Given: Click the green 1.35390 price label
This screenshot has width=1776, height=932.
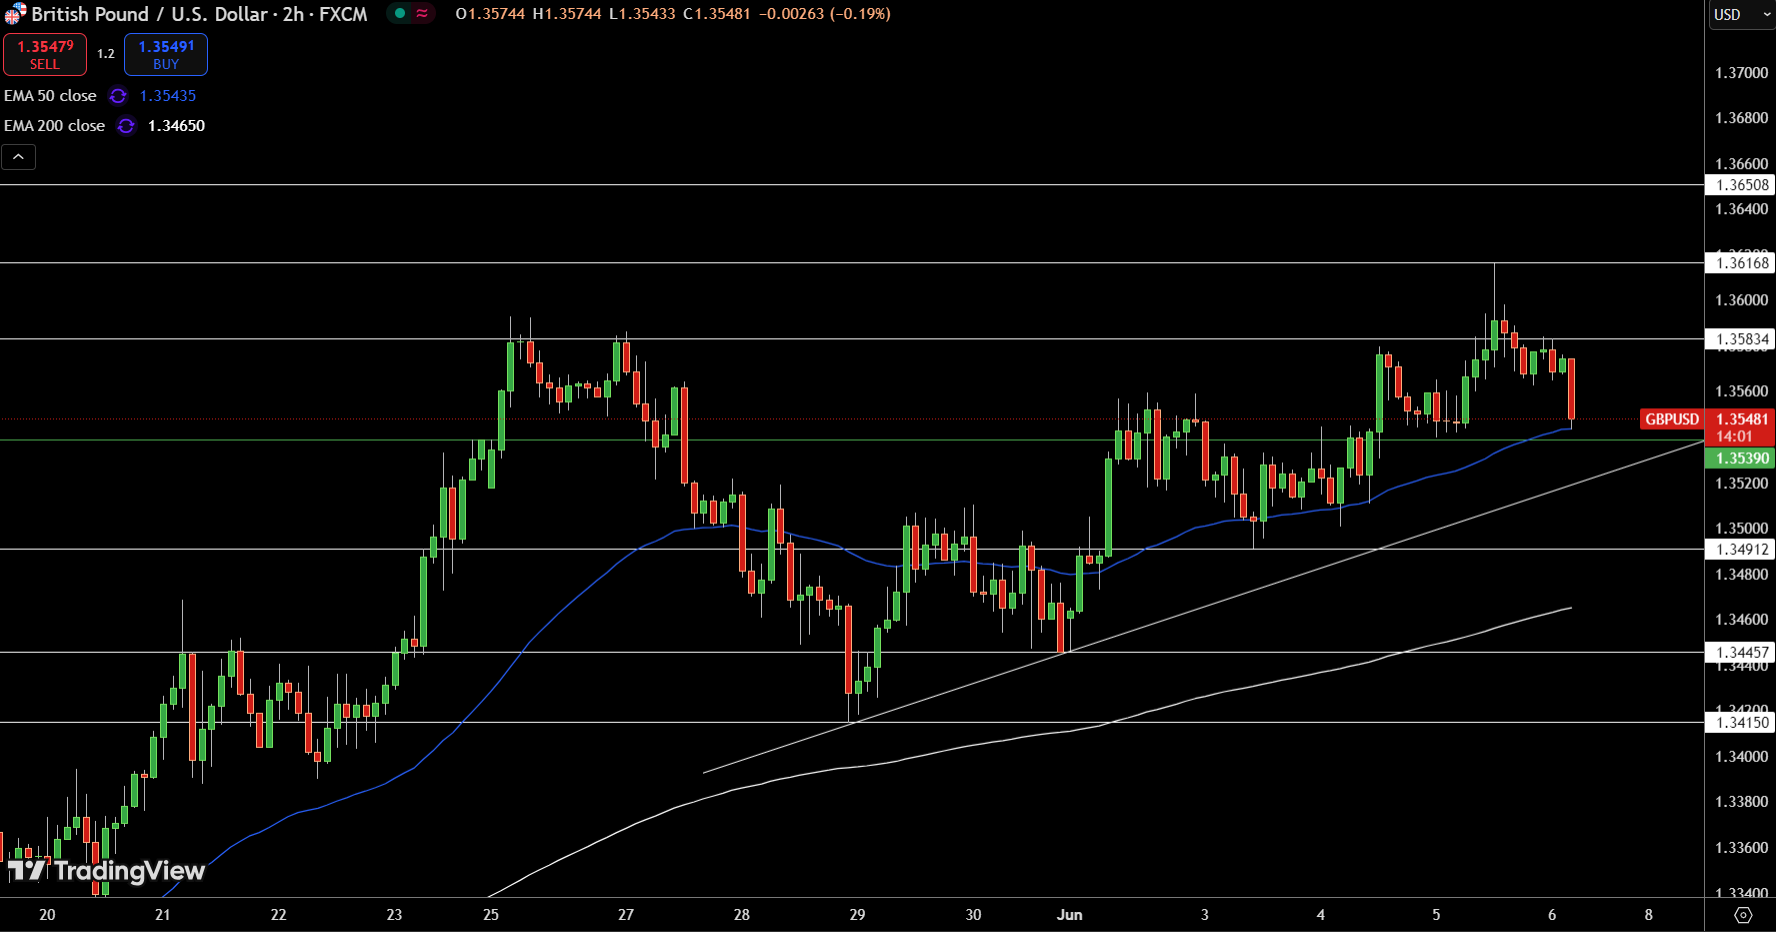Looking at the screenshot, I should coord(1741,458).
